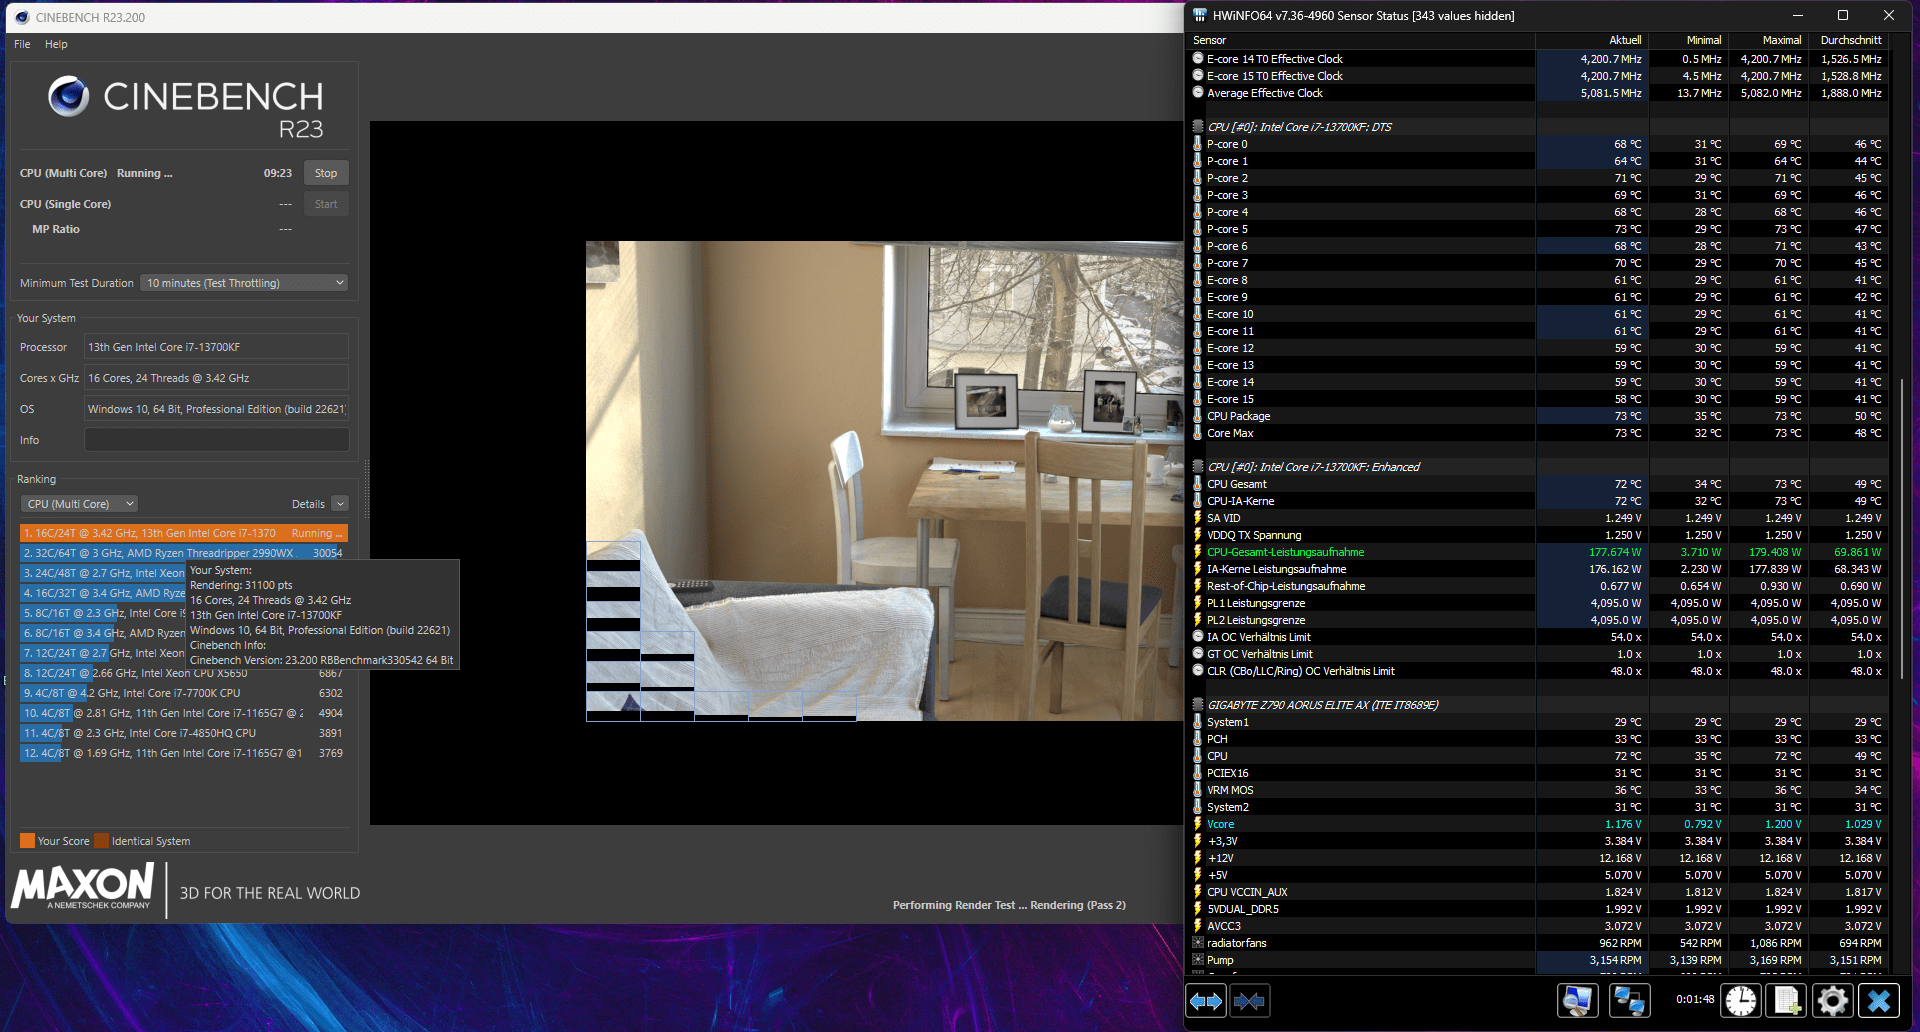
Task: Expand ranking Details arrow button
Action: pyautogui.click(x=340, y=504)
